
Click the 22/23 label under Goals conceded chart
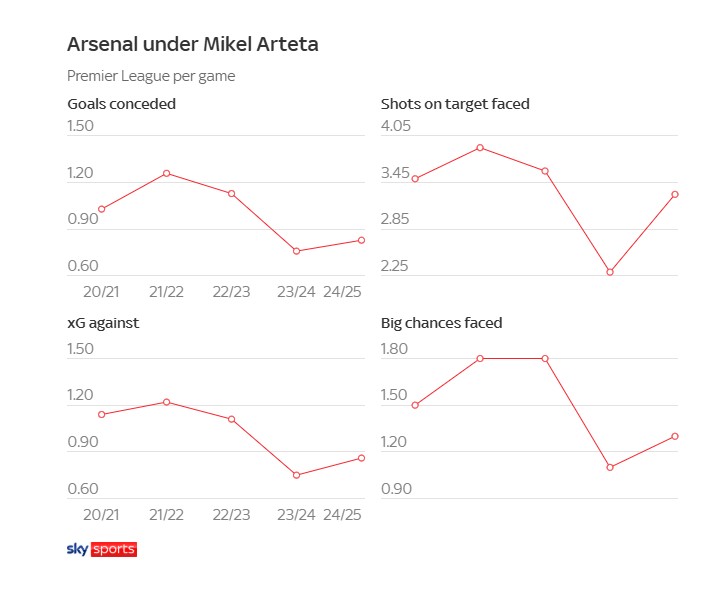tap(231, 292)
